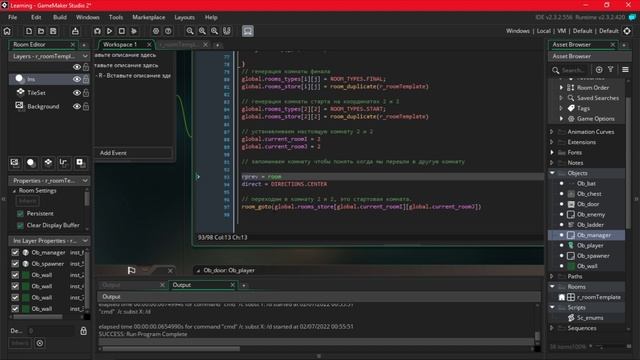Select the Ins layer row
This screenshot has width=640, height=360.
[x=49, y=79]
